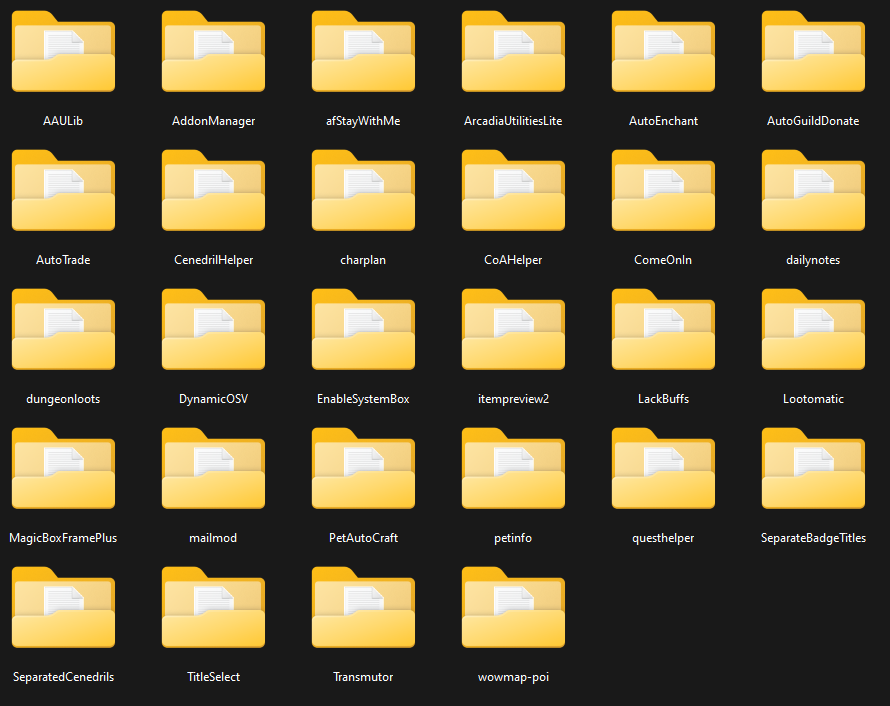Select the PetAutoCraft folder
This screenshot has width=890, height=706.
coord(363,470)
